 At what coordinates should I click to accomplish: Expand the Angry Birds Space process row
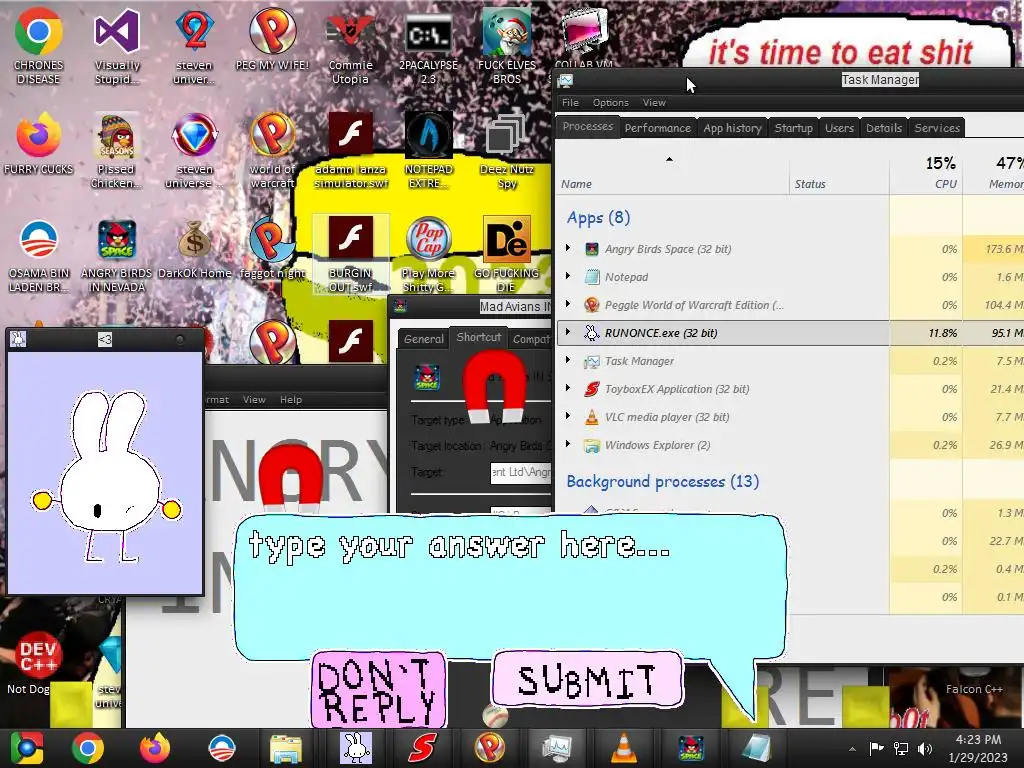click(x=568, y=248)
